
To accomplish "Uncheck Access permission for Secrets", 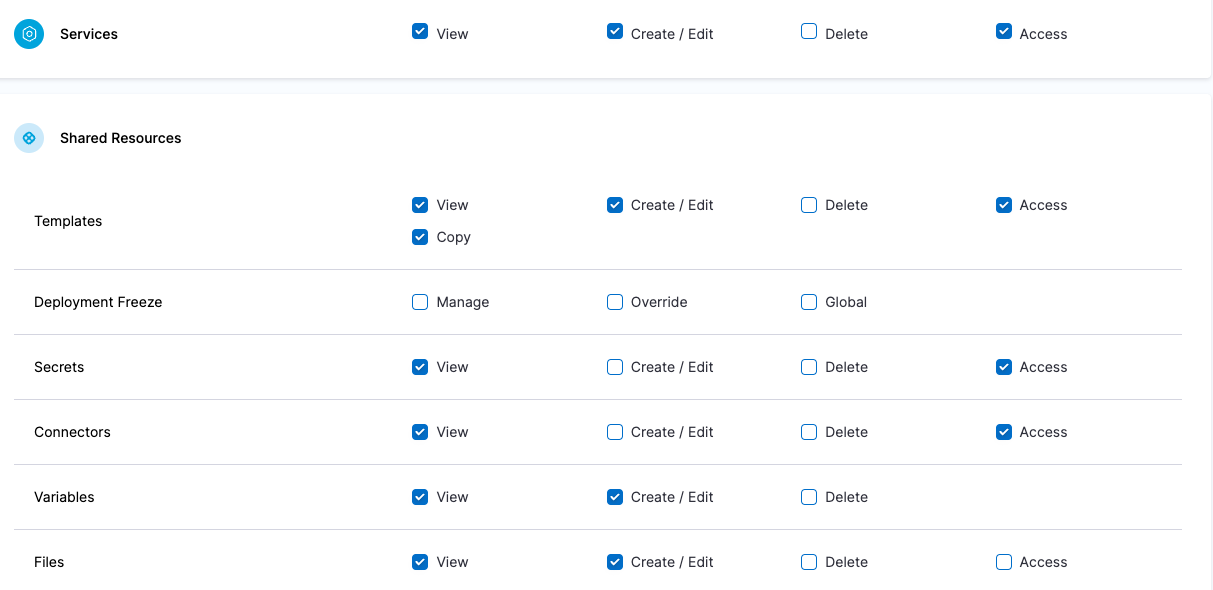I will [1003, 366].
